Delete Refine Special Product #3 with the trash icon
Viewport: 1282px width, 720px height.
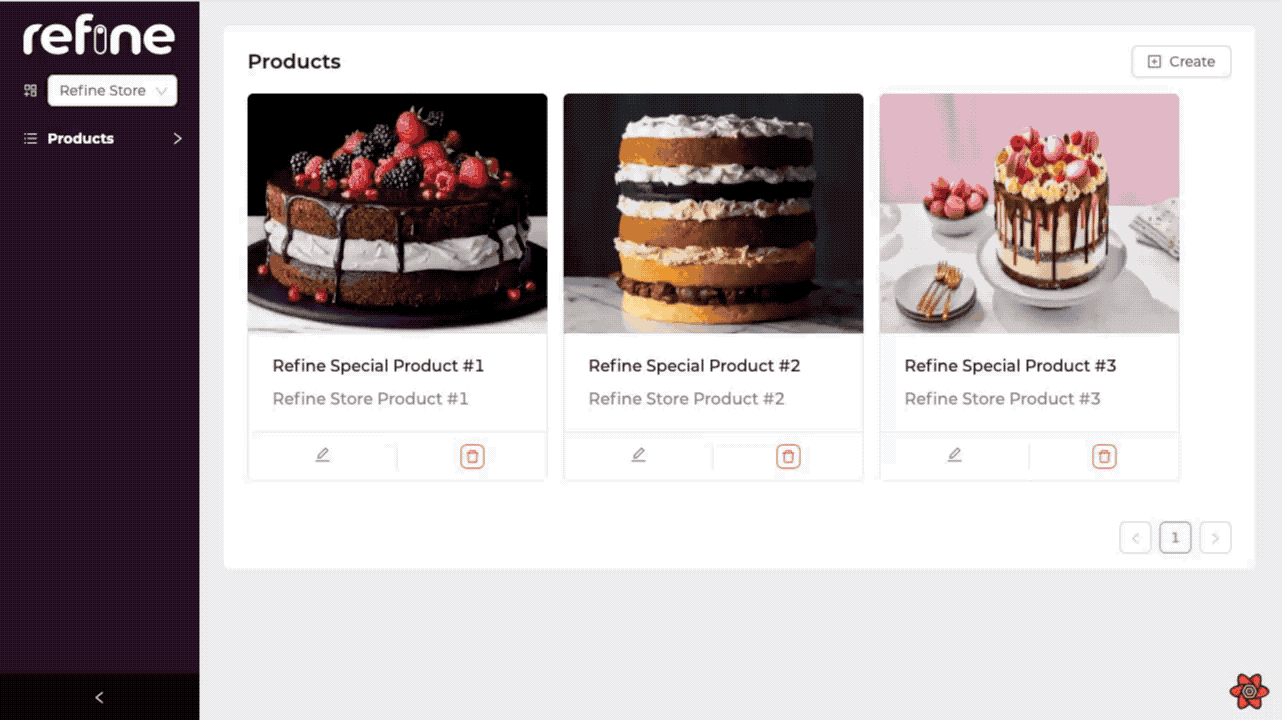click(x=1104, y=456)
